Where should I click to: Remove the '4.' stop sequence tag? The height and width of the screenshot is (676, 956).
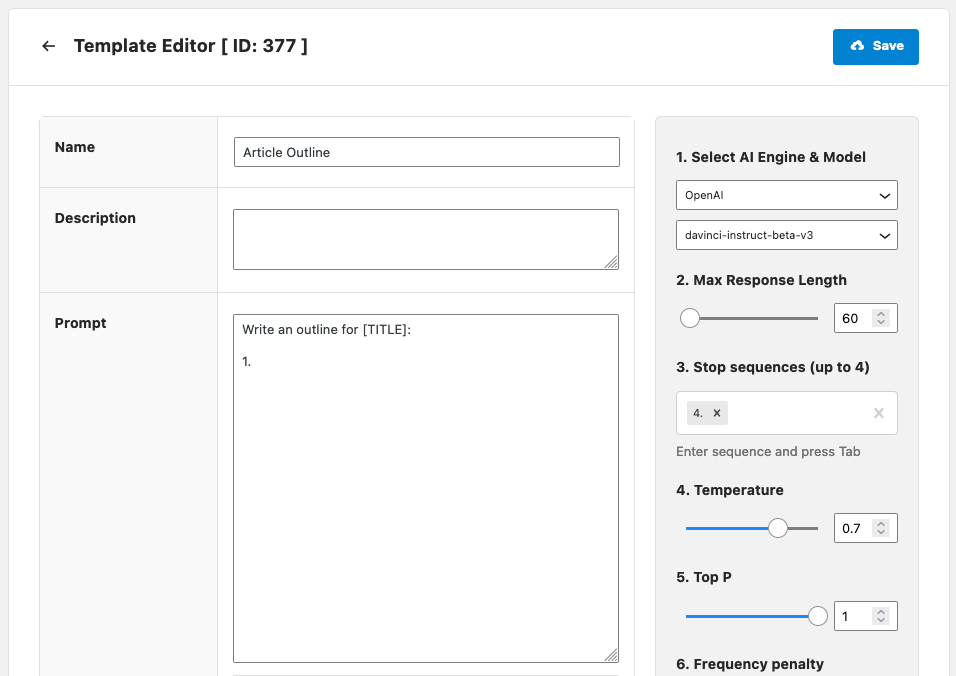pyautogui.click(x=717, y=413)
